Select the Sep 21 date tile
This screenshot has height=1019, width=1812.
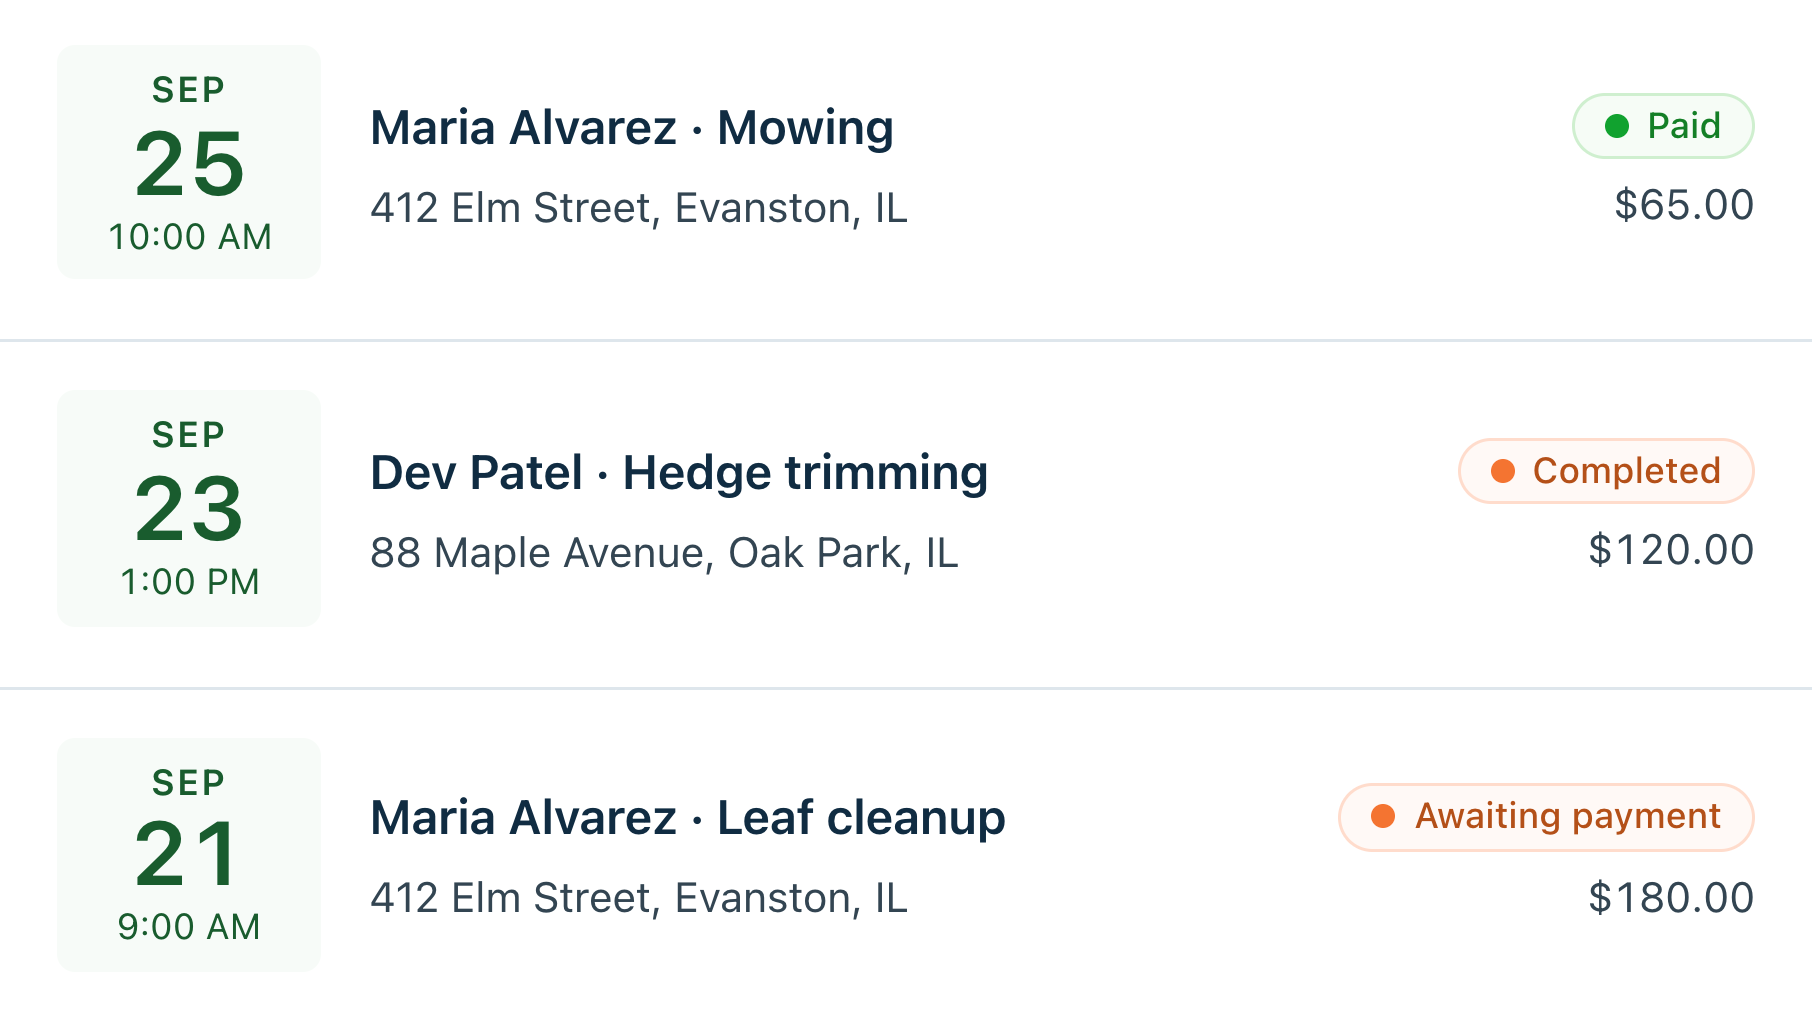coord(189,855)
